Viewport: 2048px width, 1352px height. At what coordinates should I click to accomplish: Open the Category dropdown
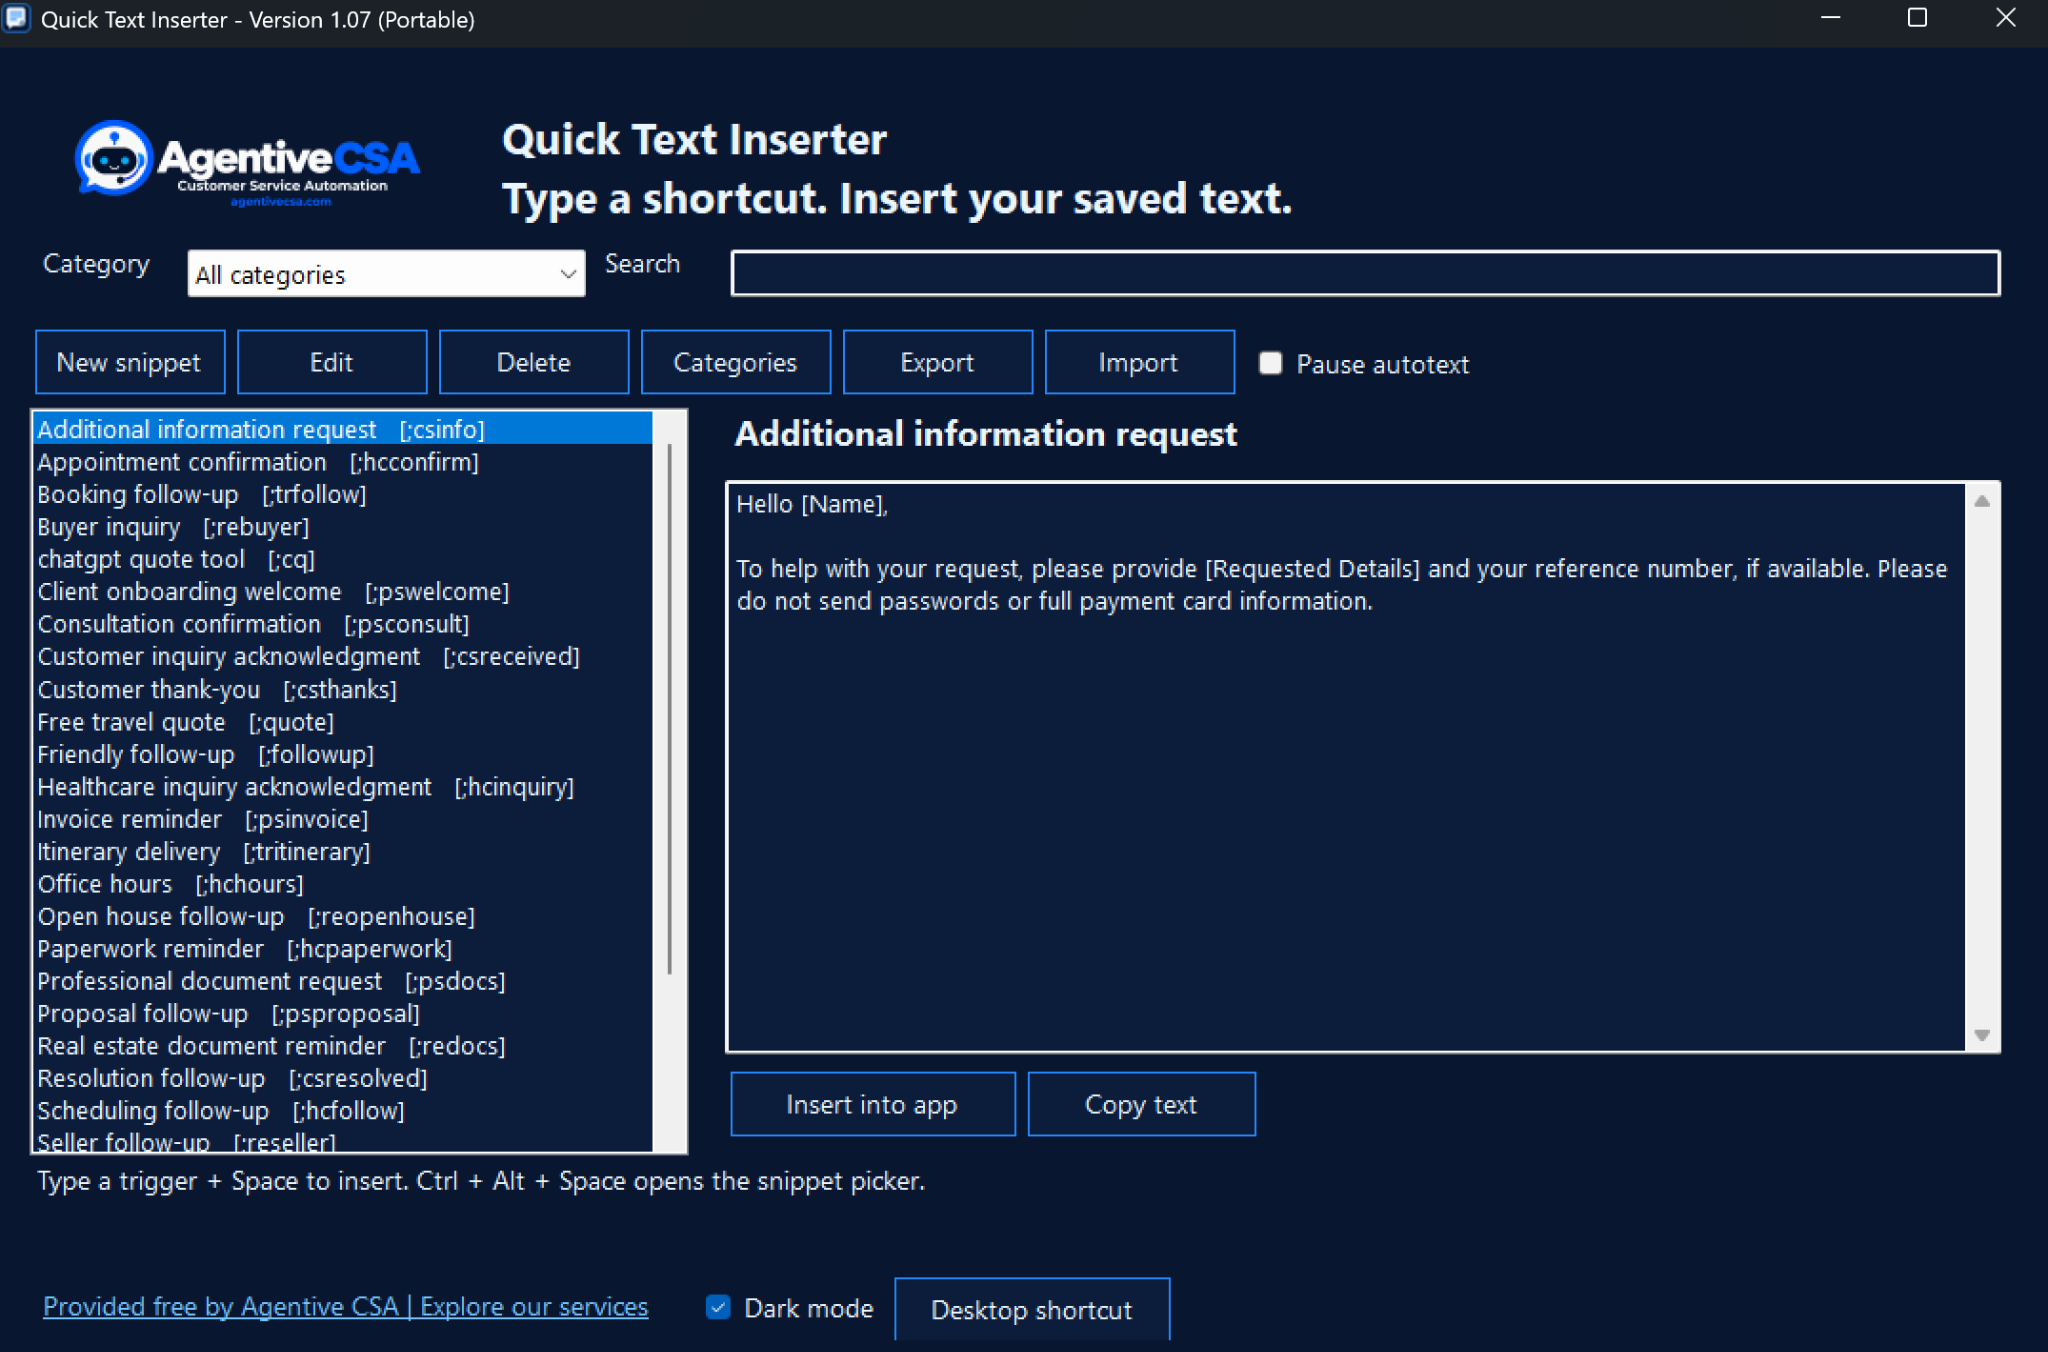[x=386, y=274]
